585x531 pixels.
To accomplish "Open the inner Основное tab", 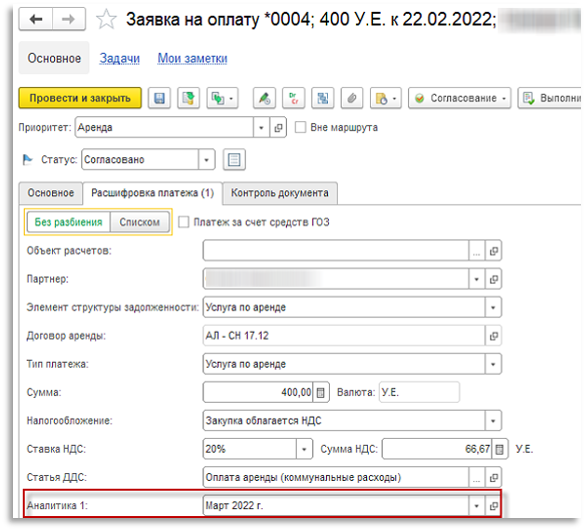I will pyautogui.click(x=51, y=193).
